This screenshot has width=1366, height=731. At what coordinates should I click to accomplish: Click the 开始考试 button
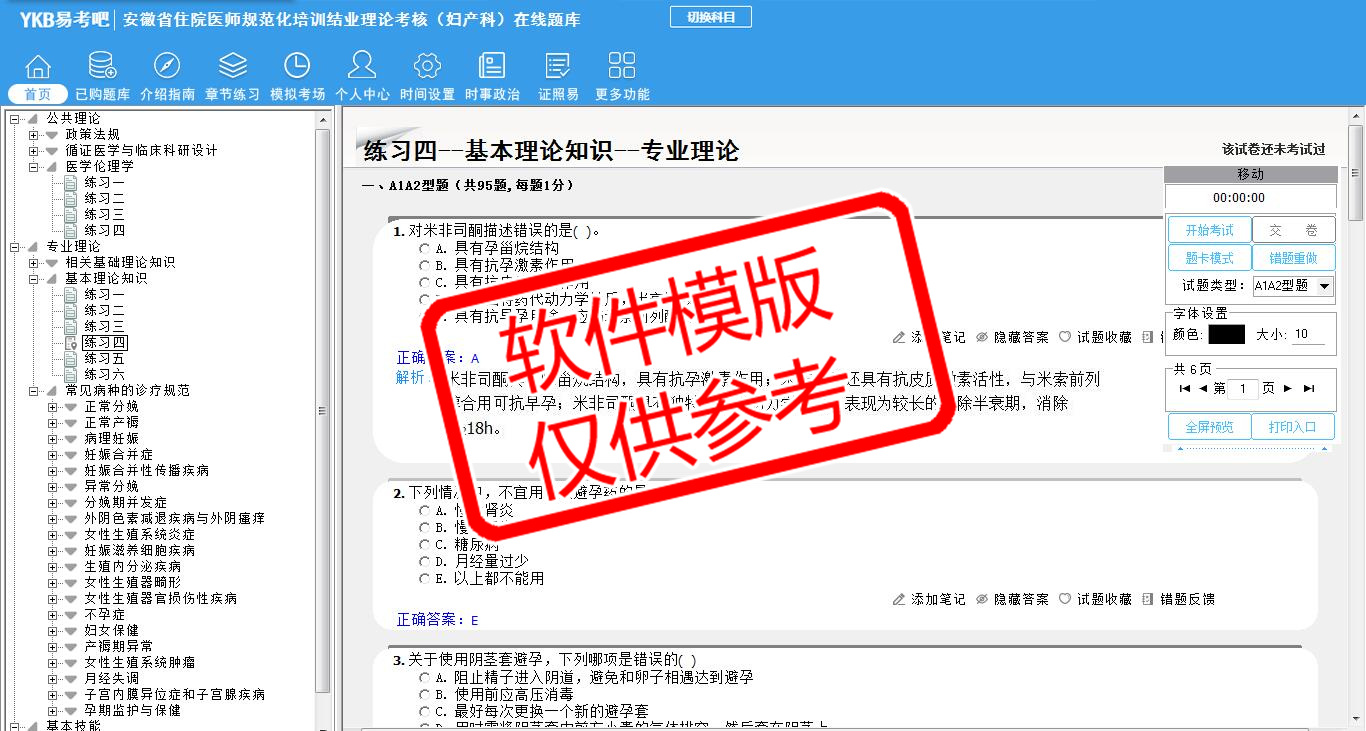(x=1209, y=230)
